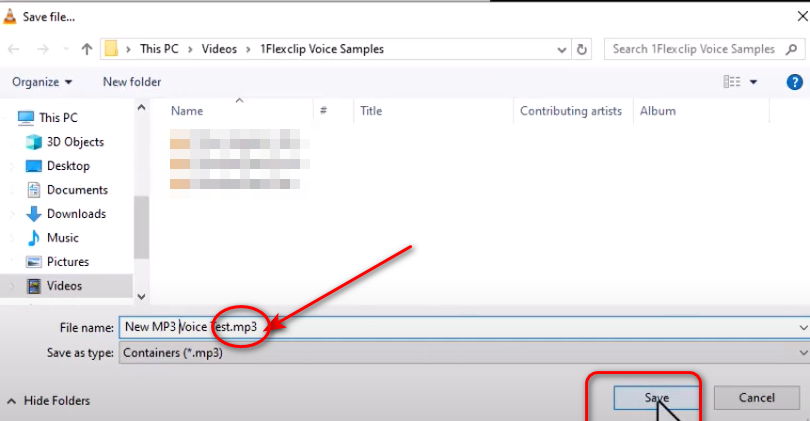
Task: Sort by Contributing artists column
Action: click(571, 111)
